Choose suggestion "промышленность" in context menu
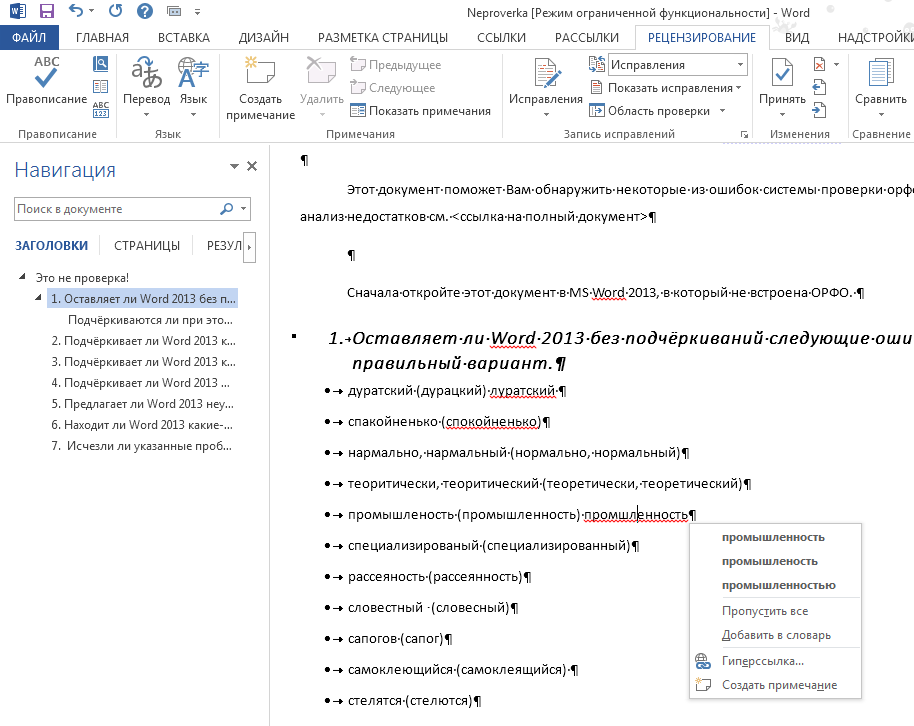Viewport: 914px width, 726px height. coord(774,538)
